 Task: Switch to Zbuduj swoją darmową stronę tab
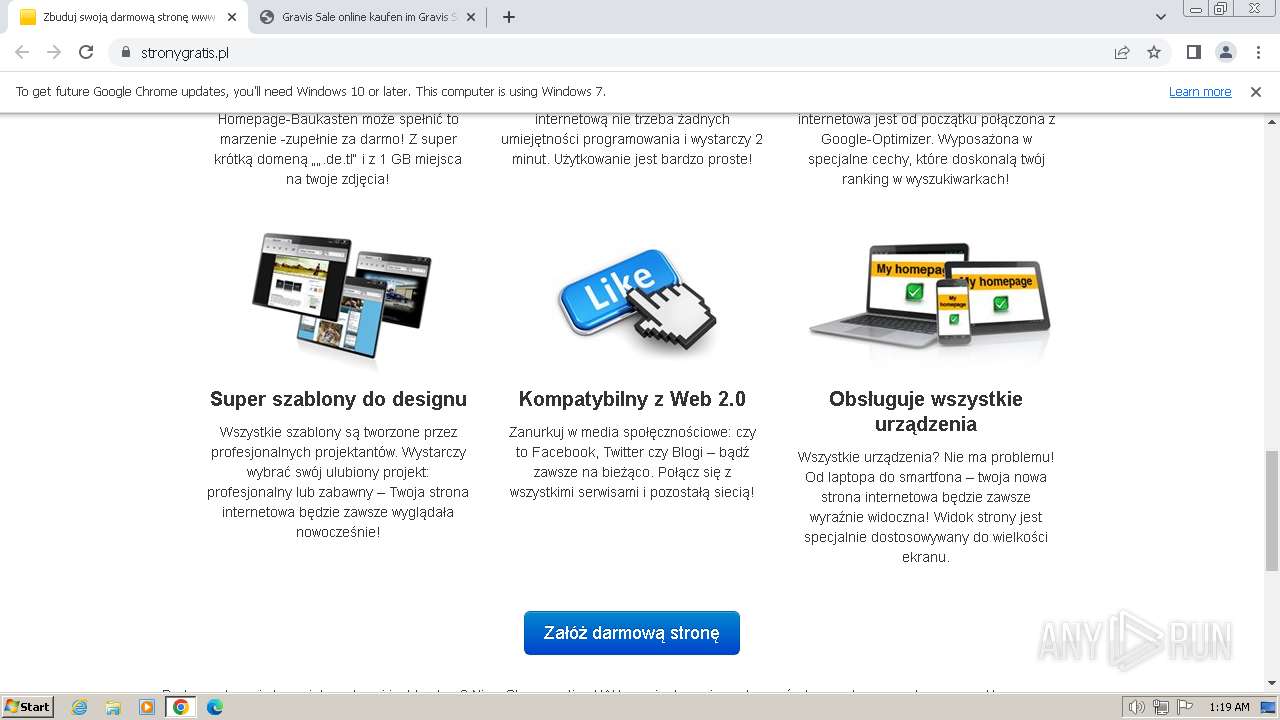coord(127,17)
